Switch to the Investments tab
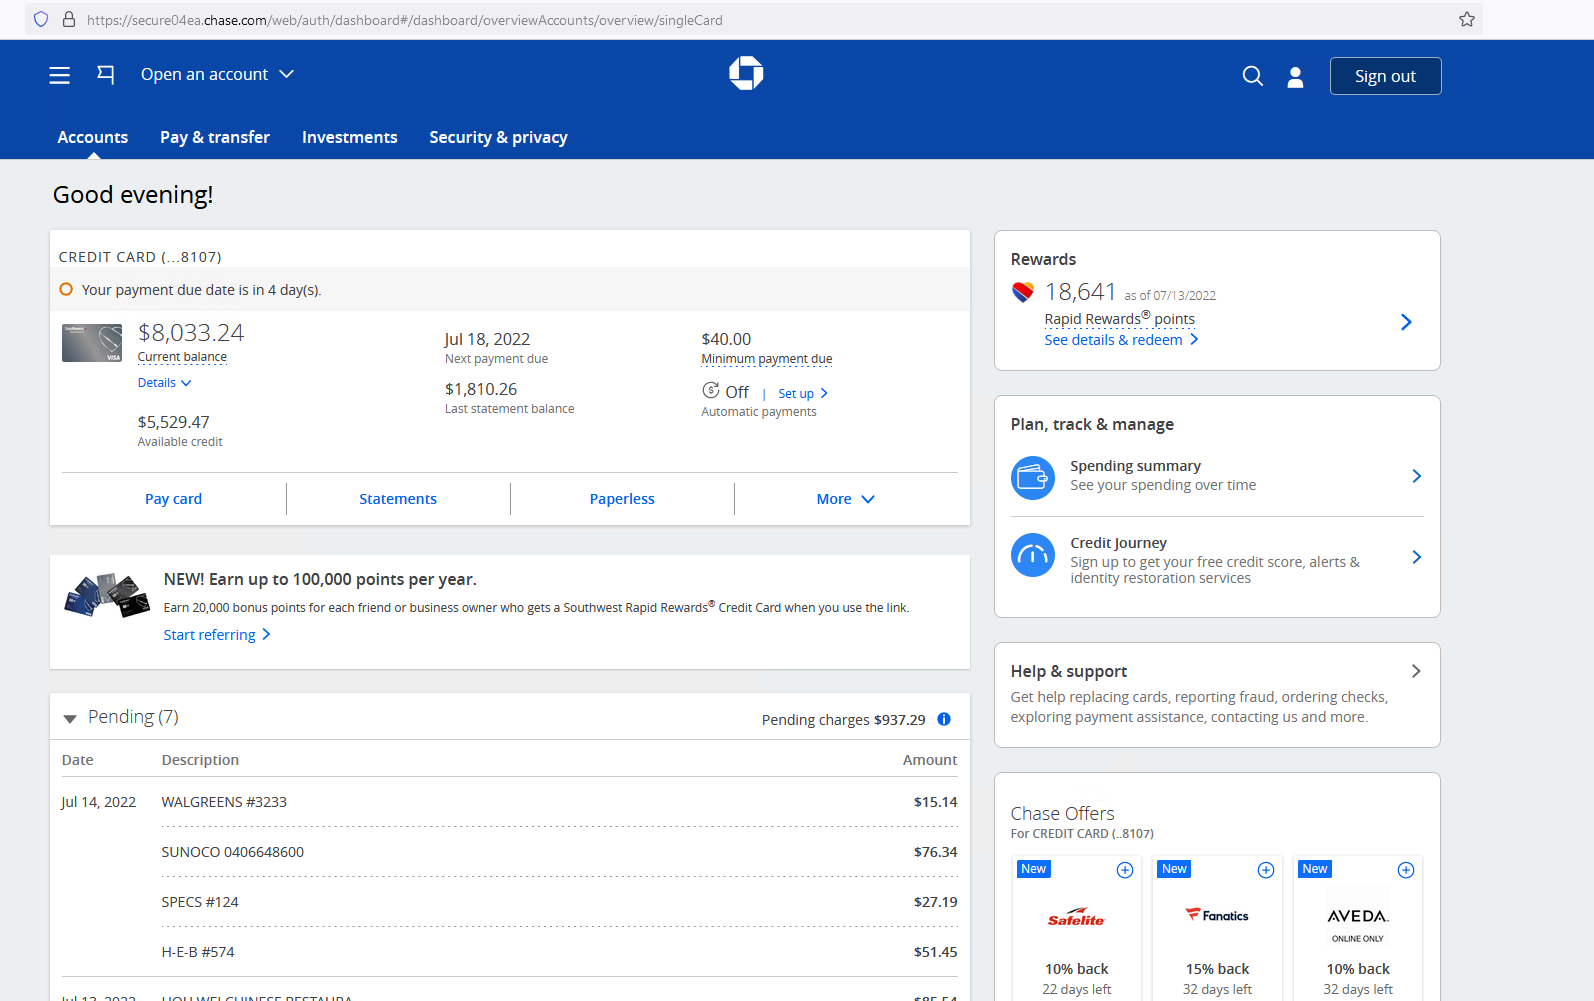This screenshot has width=1594, height=1001. coord(350,137)
